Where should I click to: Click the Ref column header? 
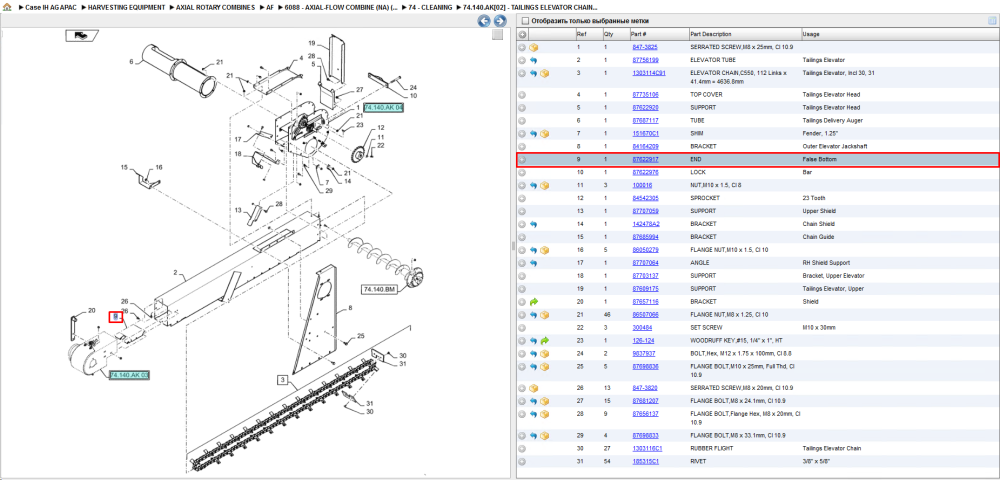click(582, 34)
